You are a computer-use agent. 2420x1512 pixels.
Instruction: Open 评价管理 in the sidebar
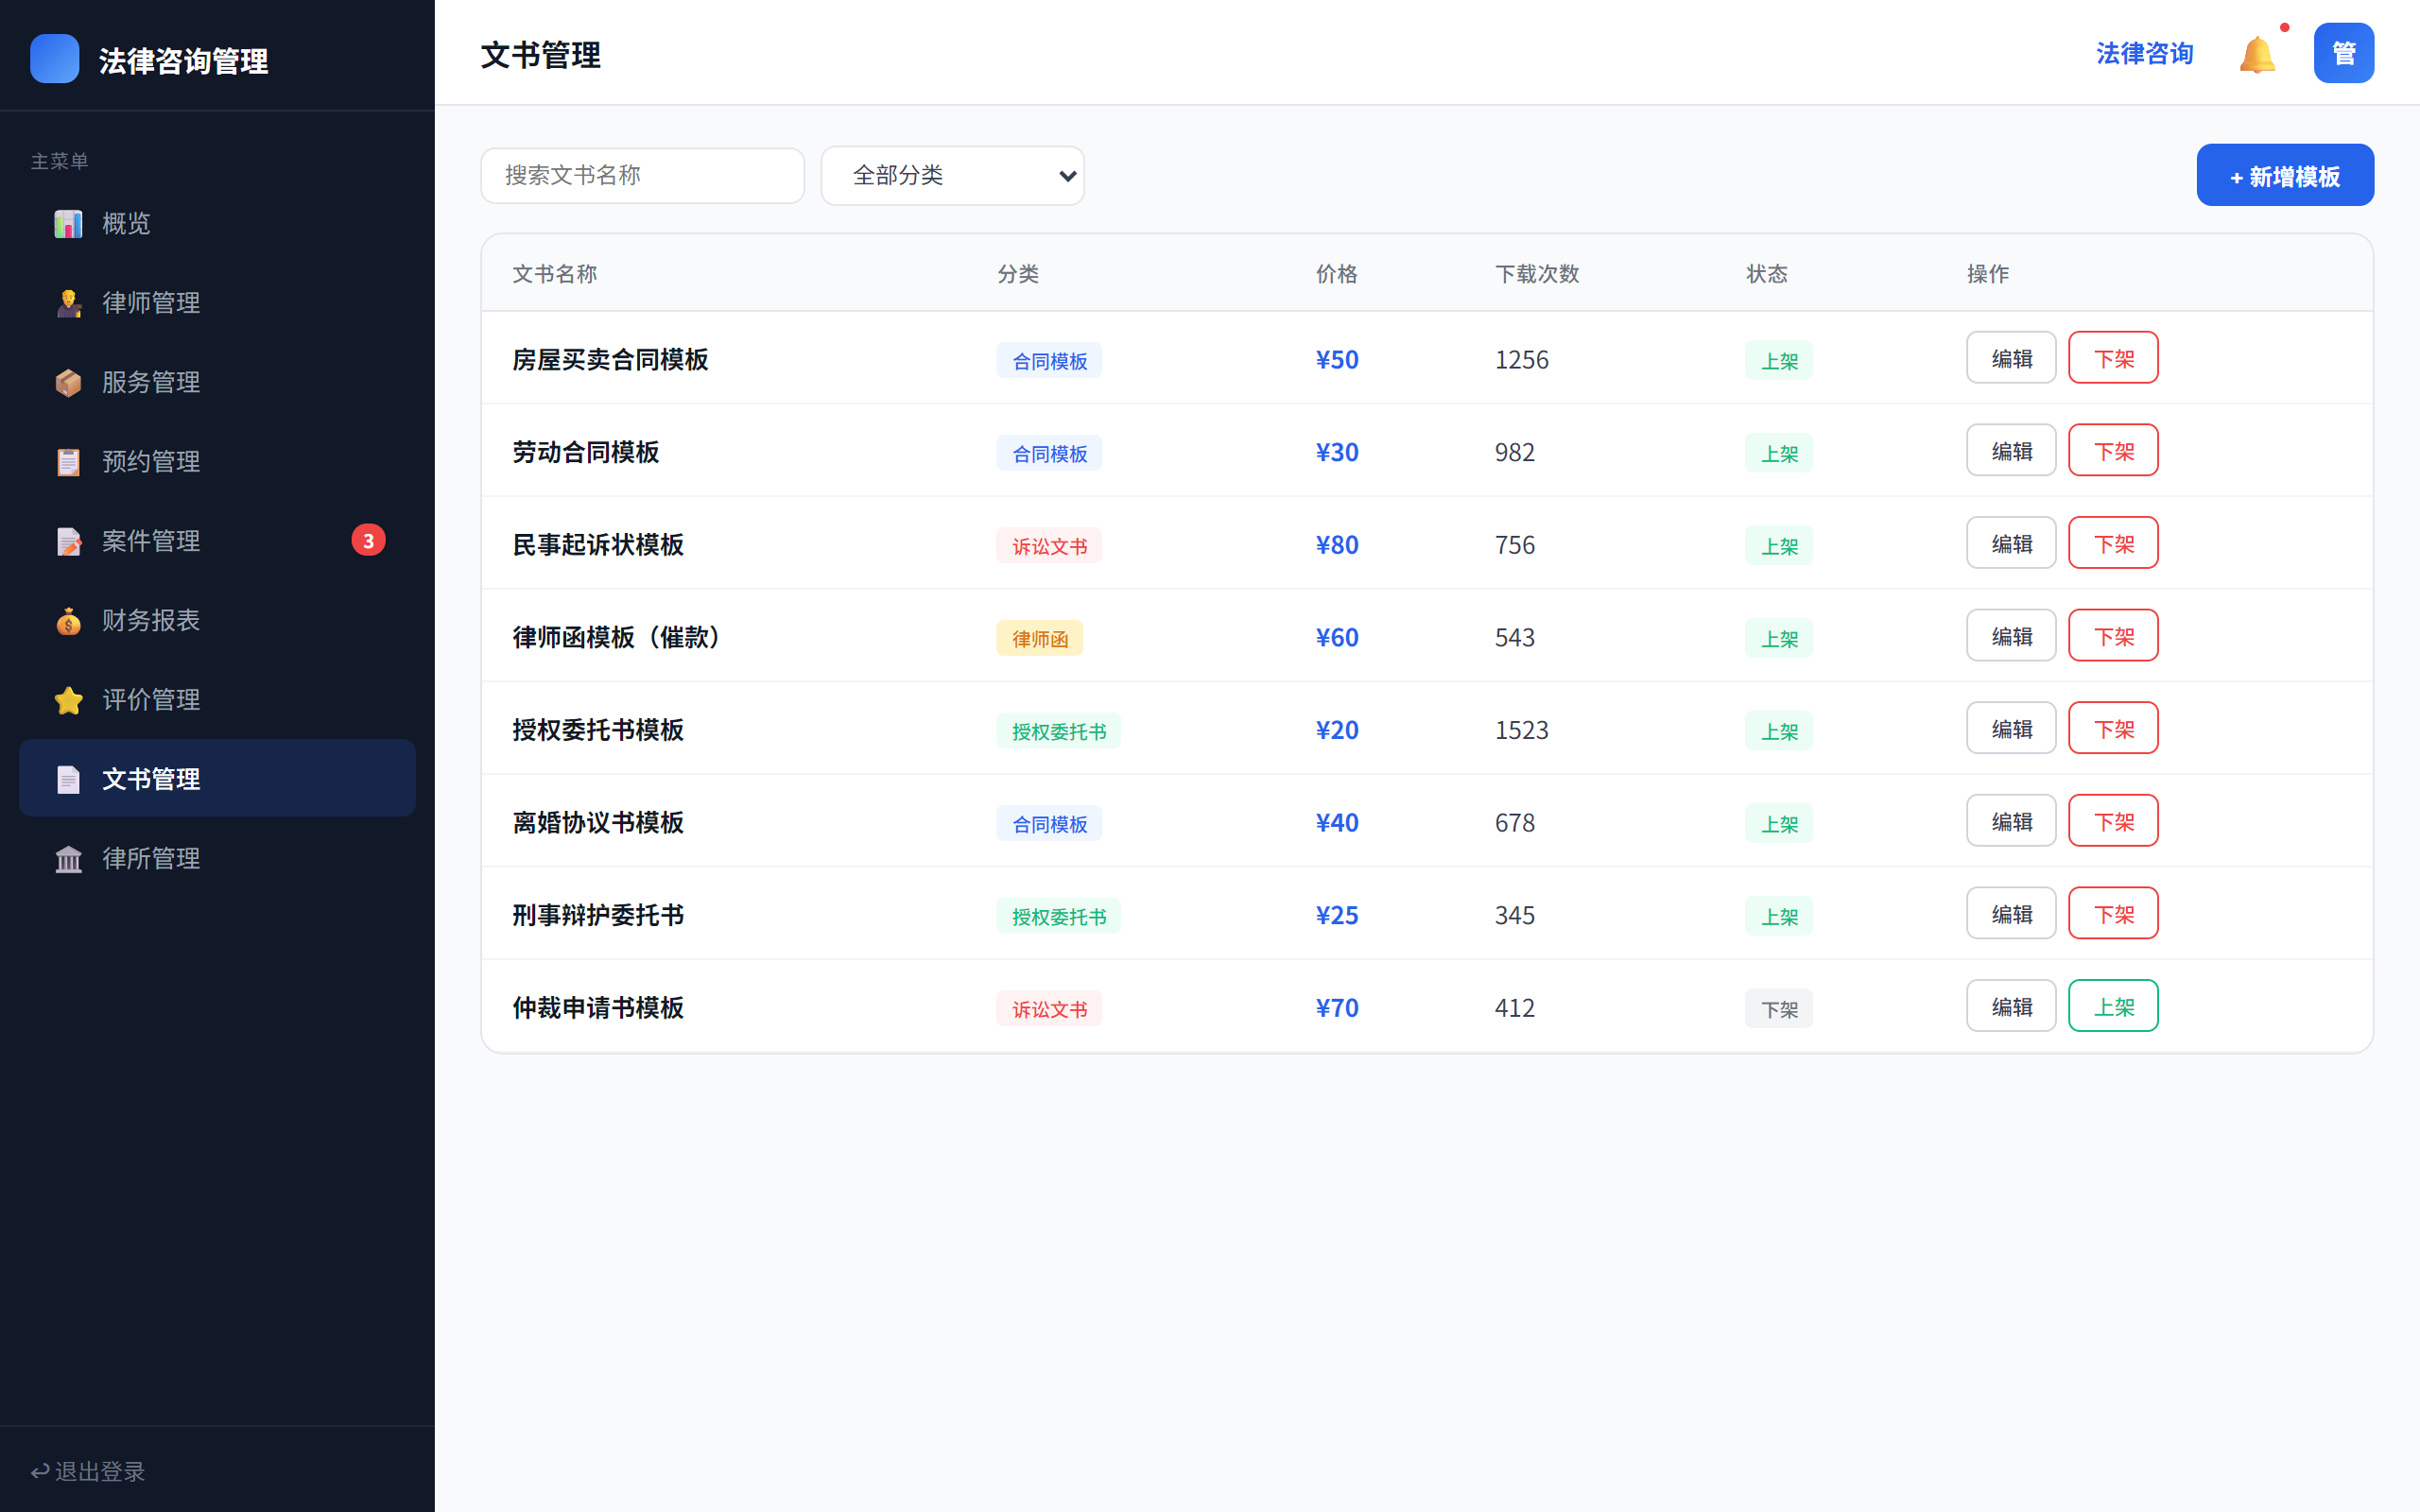pyautogui.click(x=217, y=700)
